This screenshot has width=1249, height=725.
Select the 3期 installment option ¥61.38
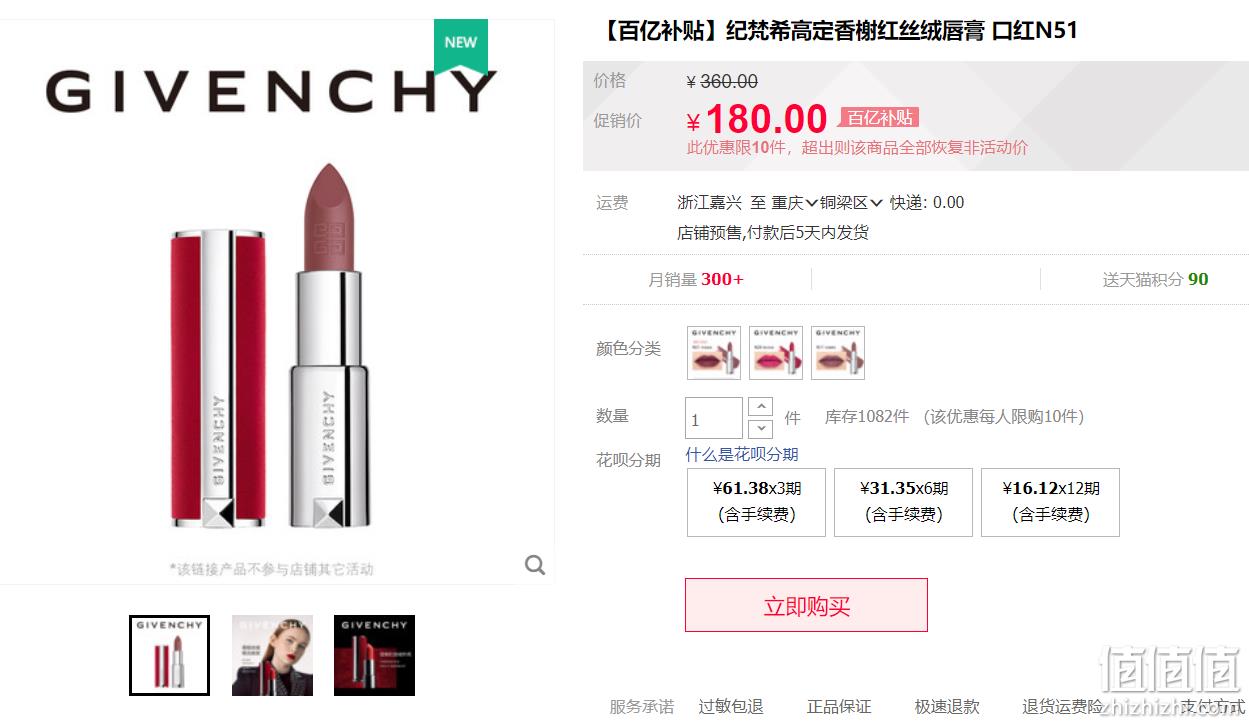pyautogui.click(x=756, y=502)
